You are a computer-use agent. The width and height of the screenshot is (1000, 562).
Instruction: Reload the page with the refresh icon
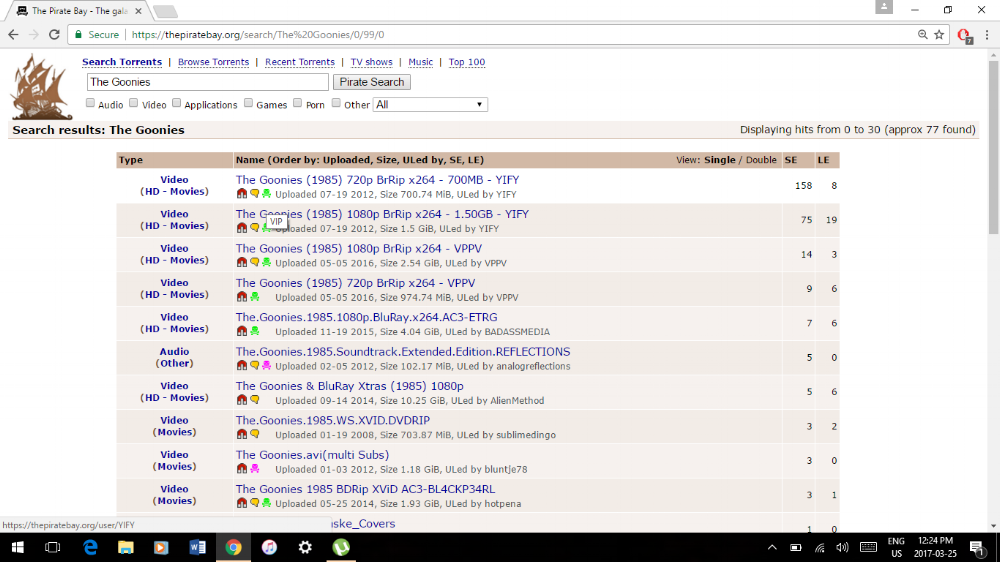coord(54,35)
